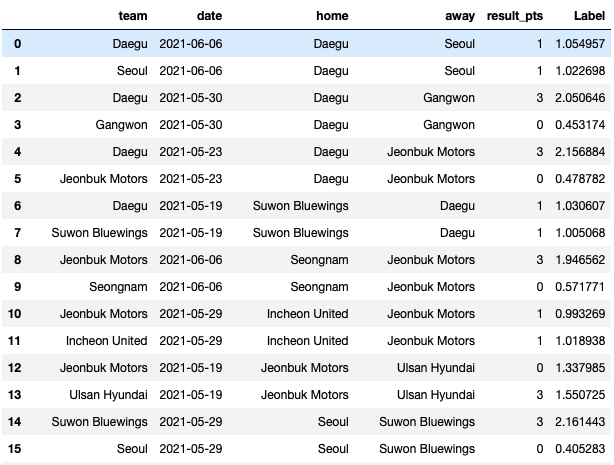Click team cell 'Incheon United' in row 11
The height and width of the screenshot is (465, 614).
[x=107, y=341]
